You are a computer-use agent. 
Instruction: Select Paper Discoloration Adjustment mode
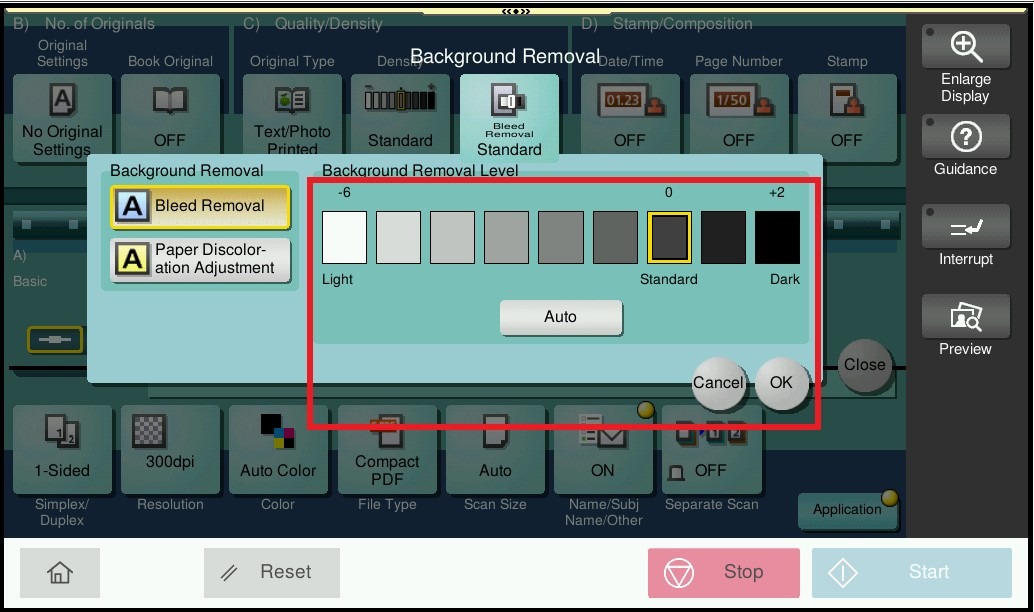(x=201, y=260)
